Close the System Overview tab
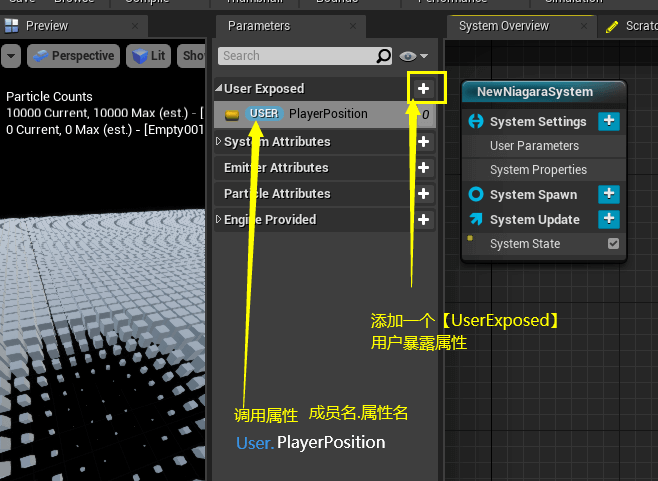 tap(584, 26)
